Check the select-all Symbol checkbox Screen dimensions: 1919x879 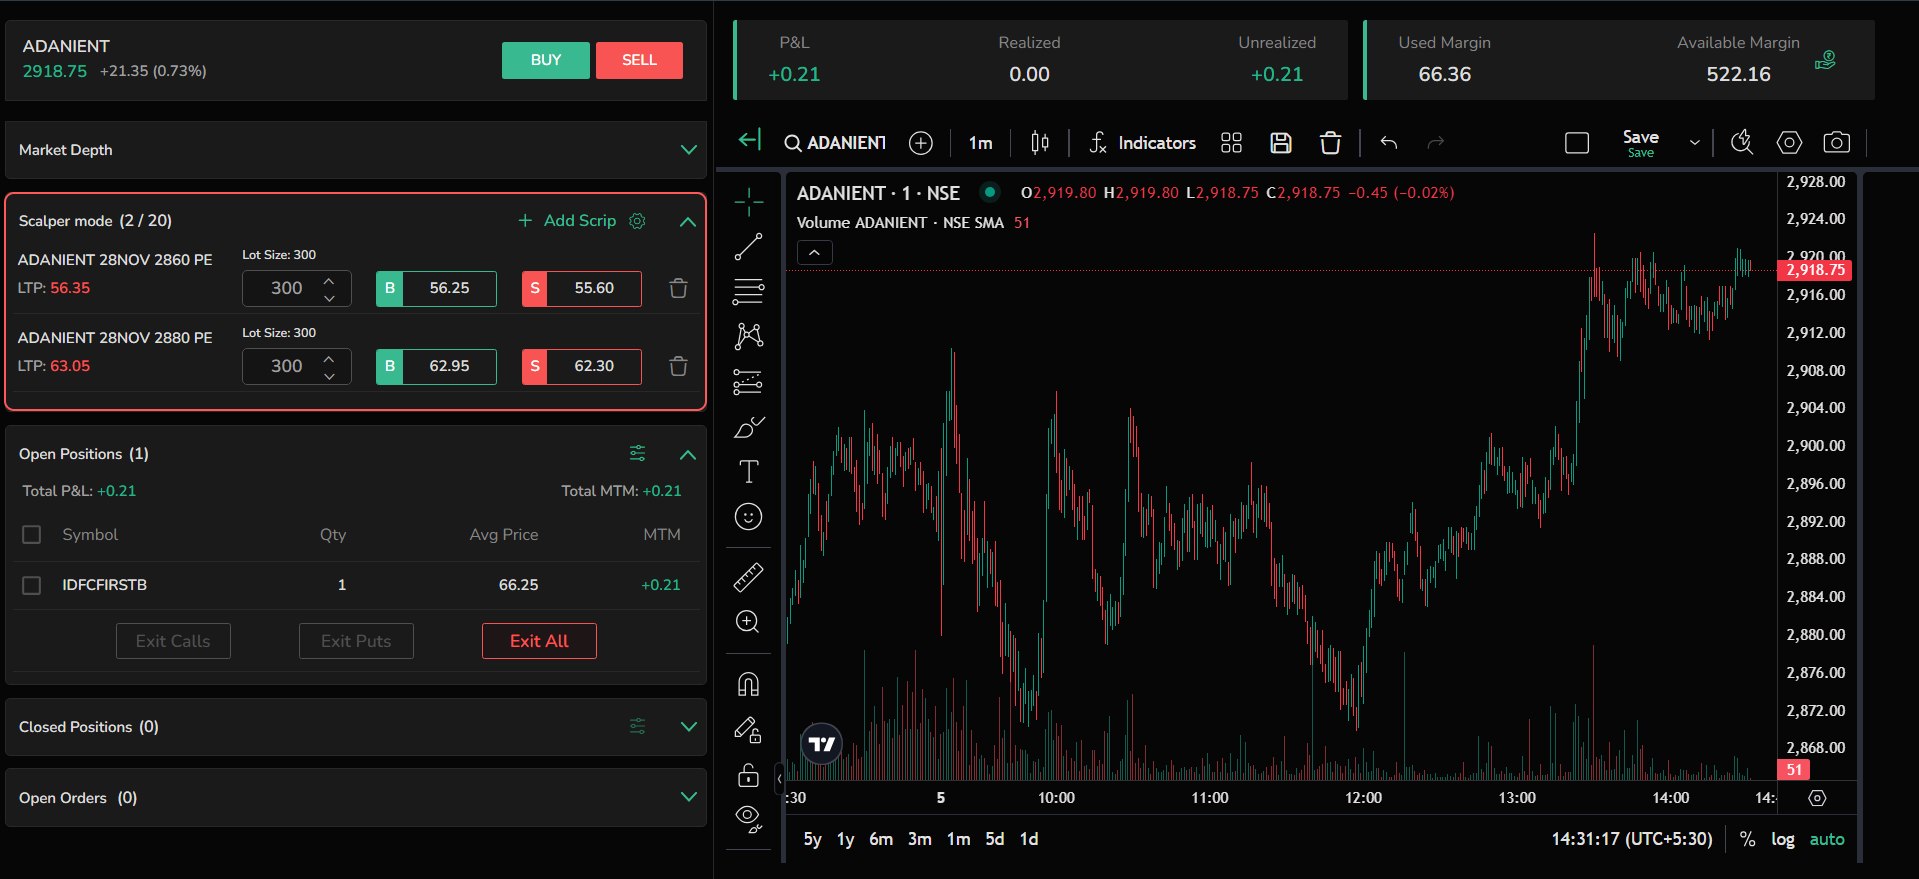pos(32,535)
